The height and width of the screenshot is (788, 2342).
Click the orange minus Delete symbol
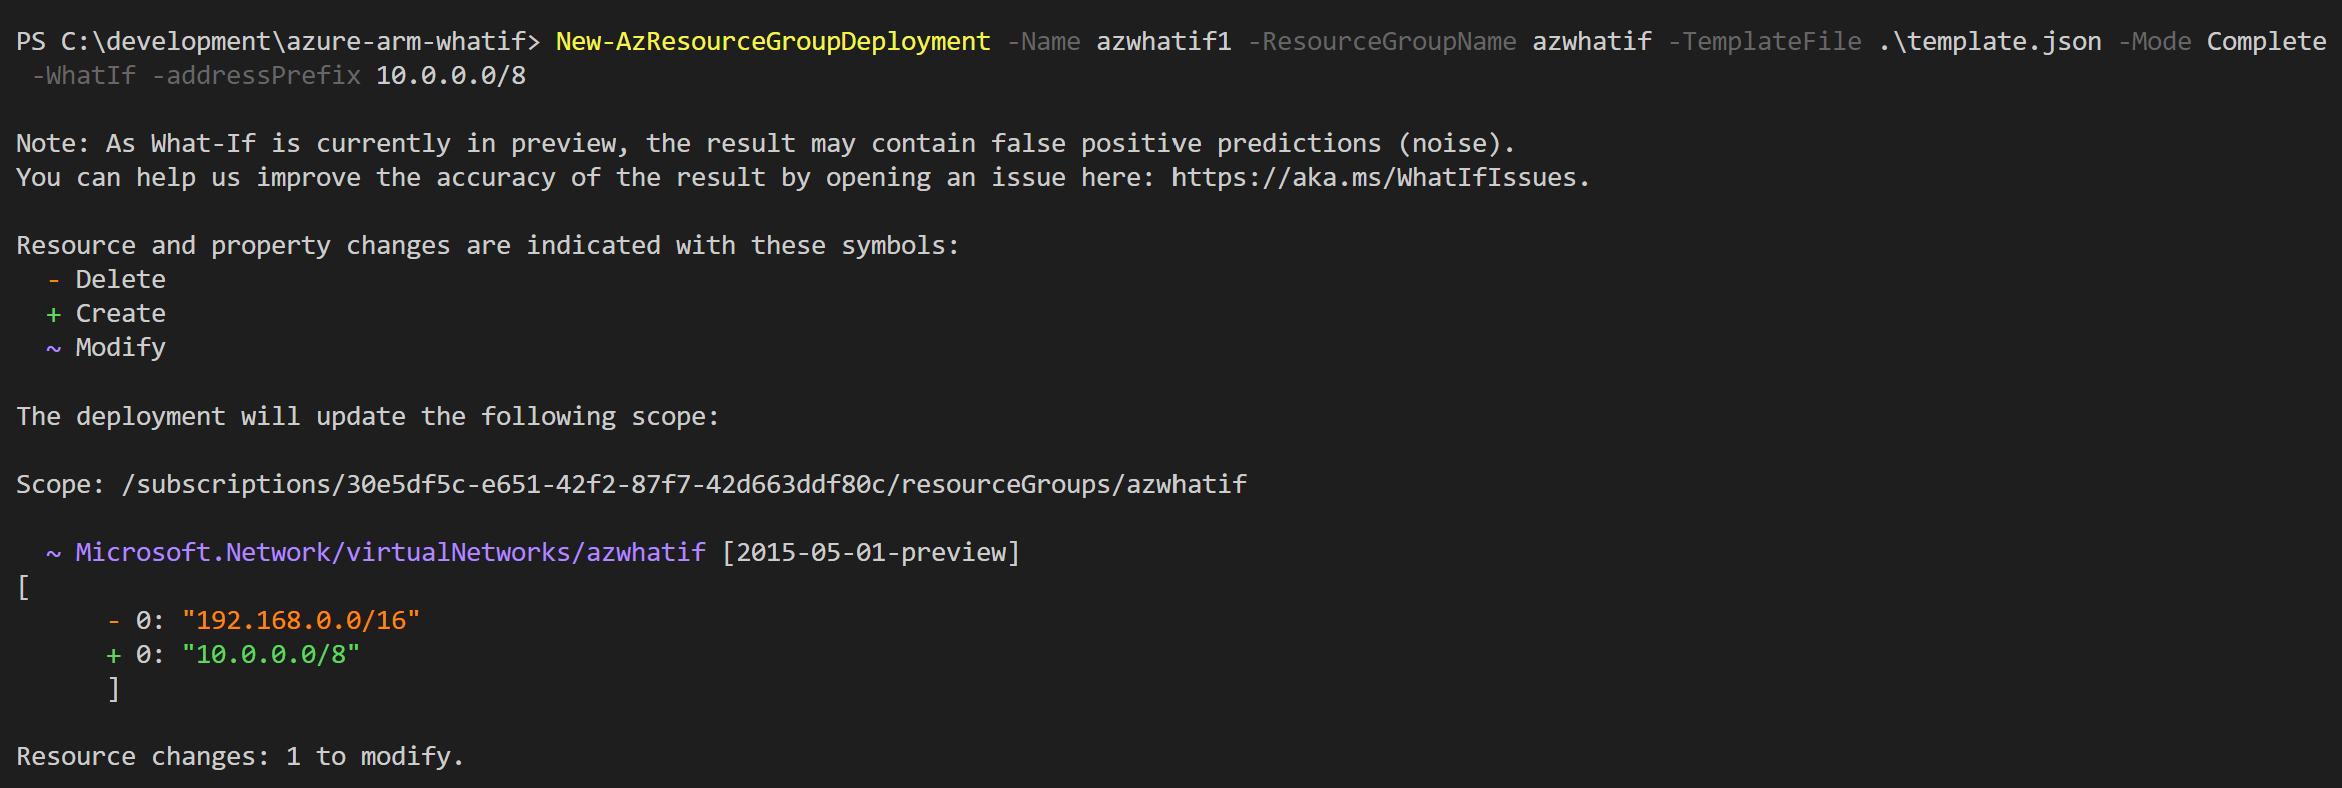click(x=54, y=280)
